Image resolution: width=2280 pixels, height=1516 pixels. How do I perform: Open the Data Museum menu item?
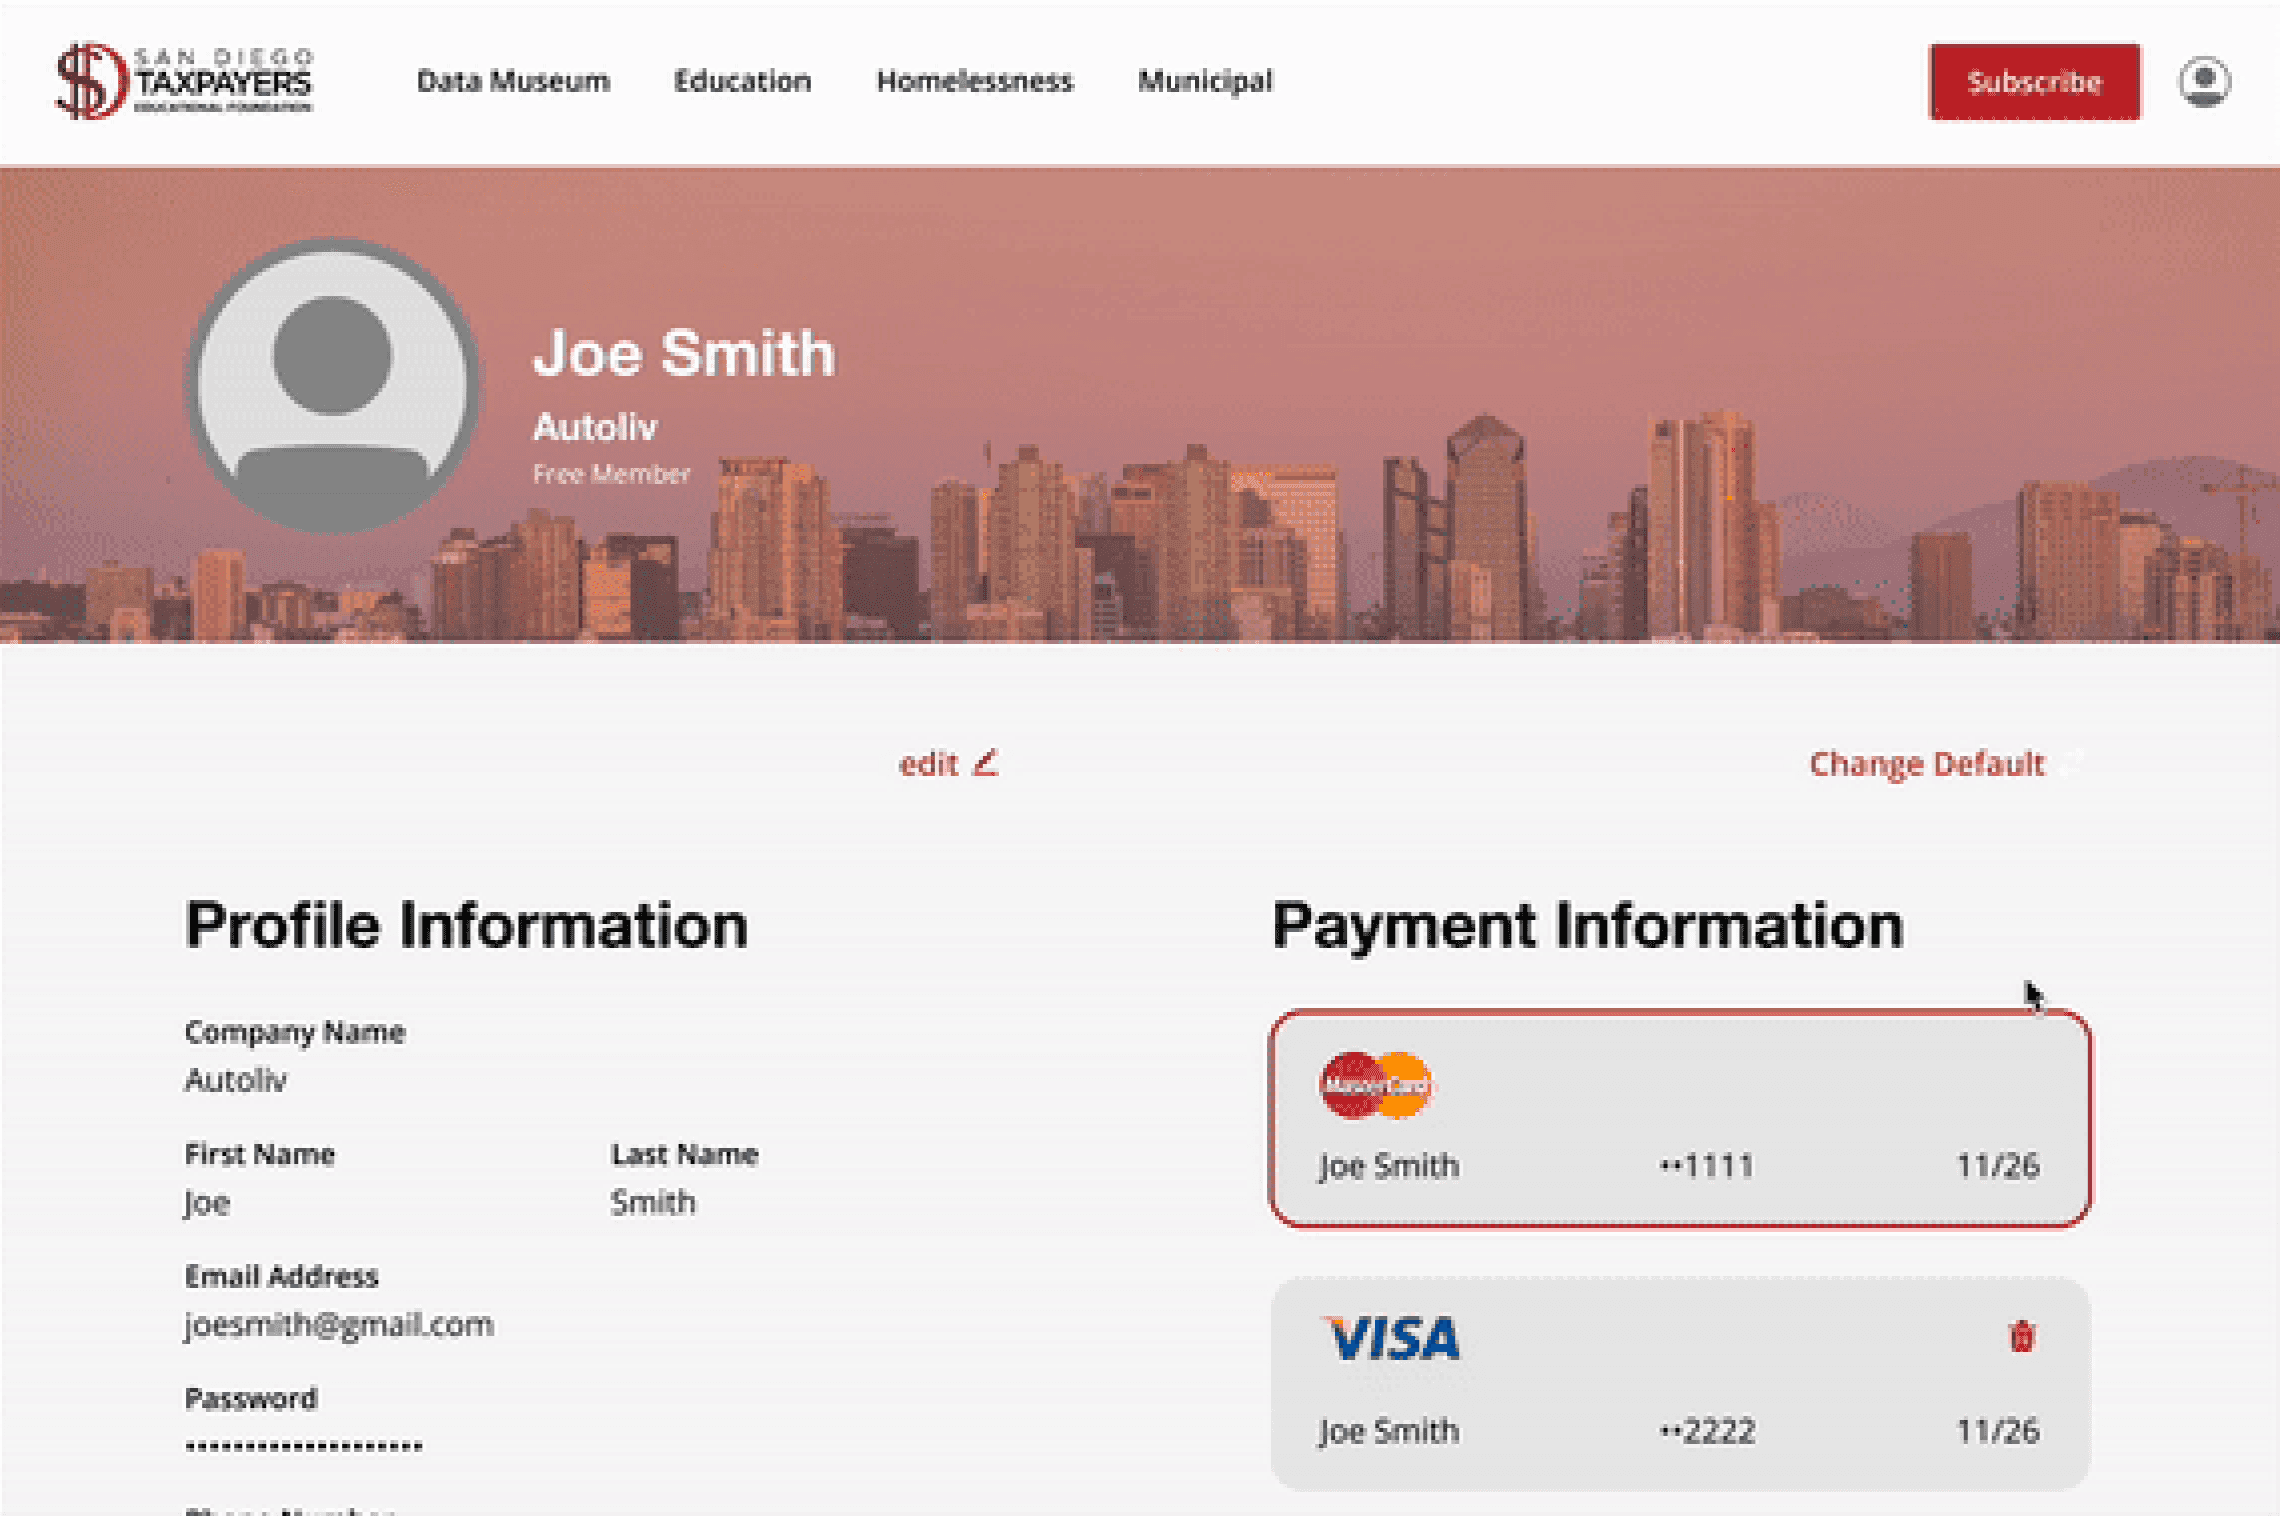pyautogui.click(x=513, y=81)
